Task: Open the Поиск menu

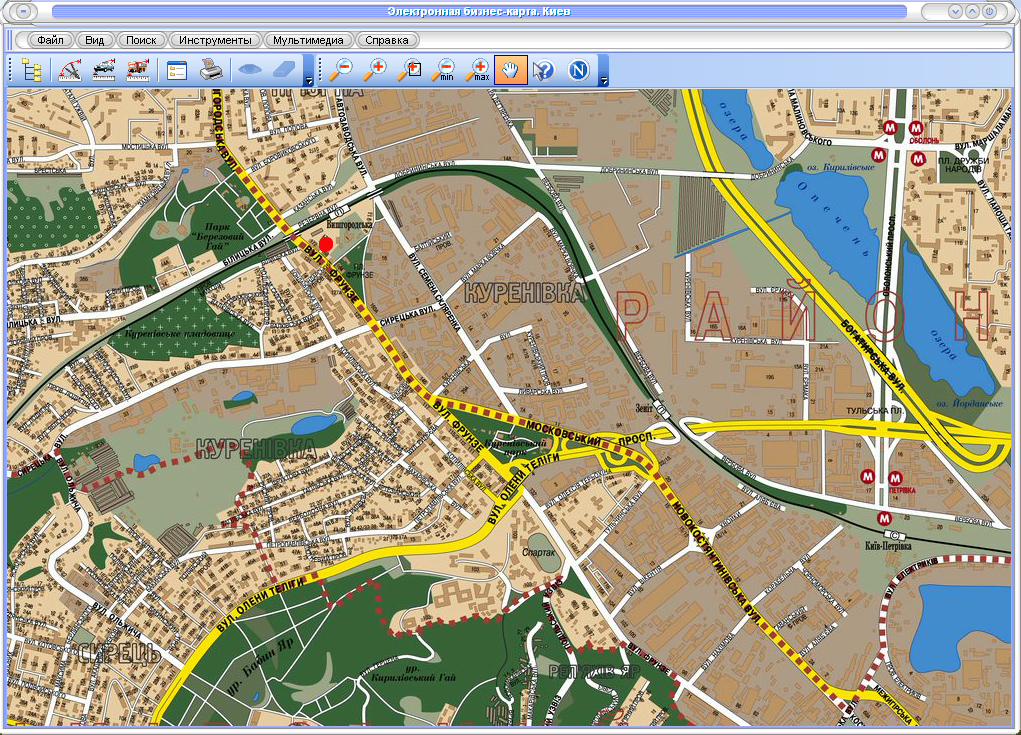Action: coord(141,40)
